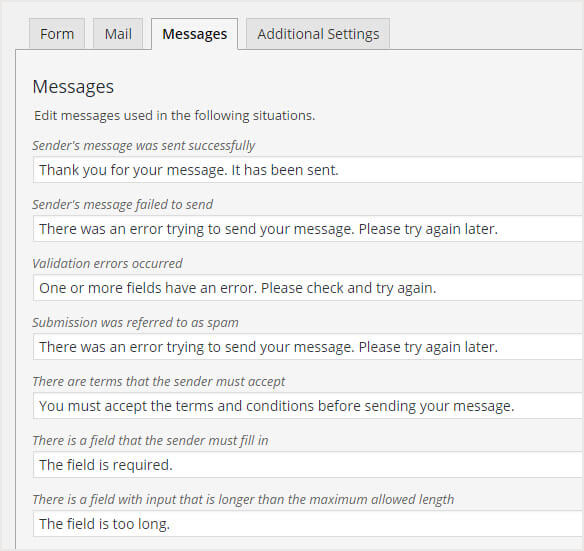
Task: Focus the validation errors message field
Action: point(308,288)
